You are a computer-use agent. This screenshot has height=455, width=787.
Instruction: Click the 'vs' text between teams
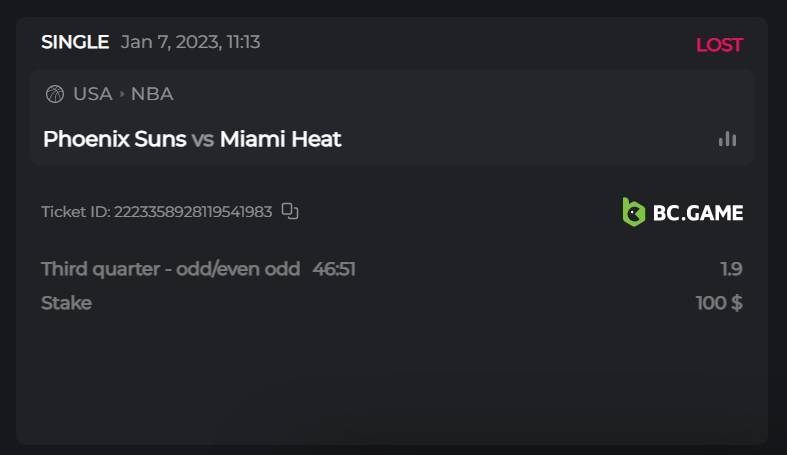click(x=203, y=139)
